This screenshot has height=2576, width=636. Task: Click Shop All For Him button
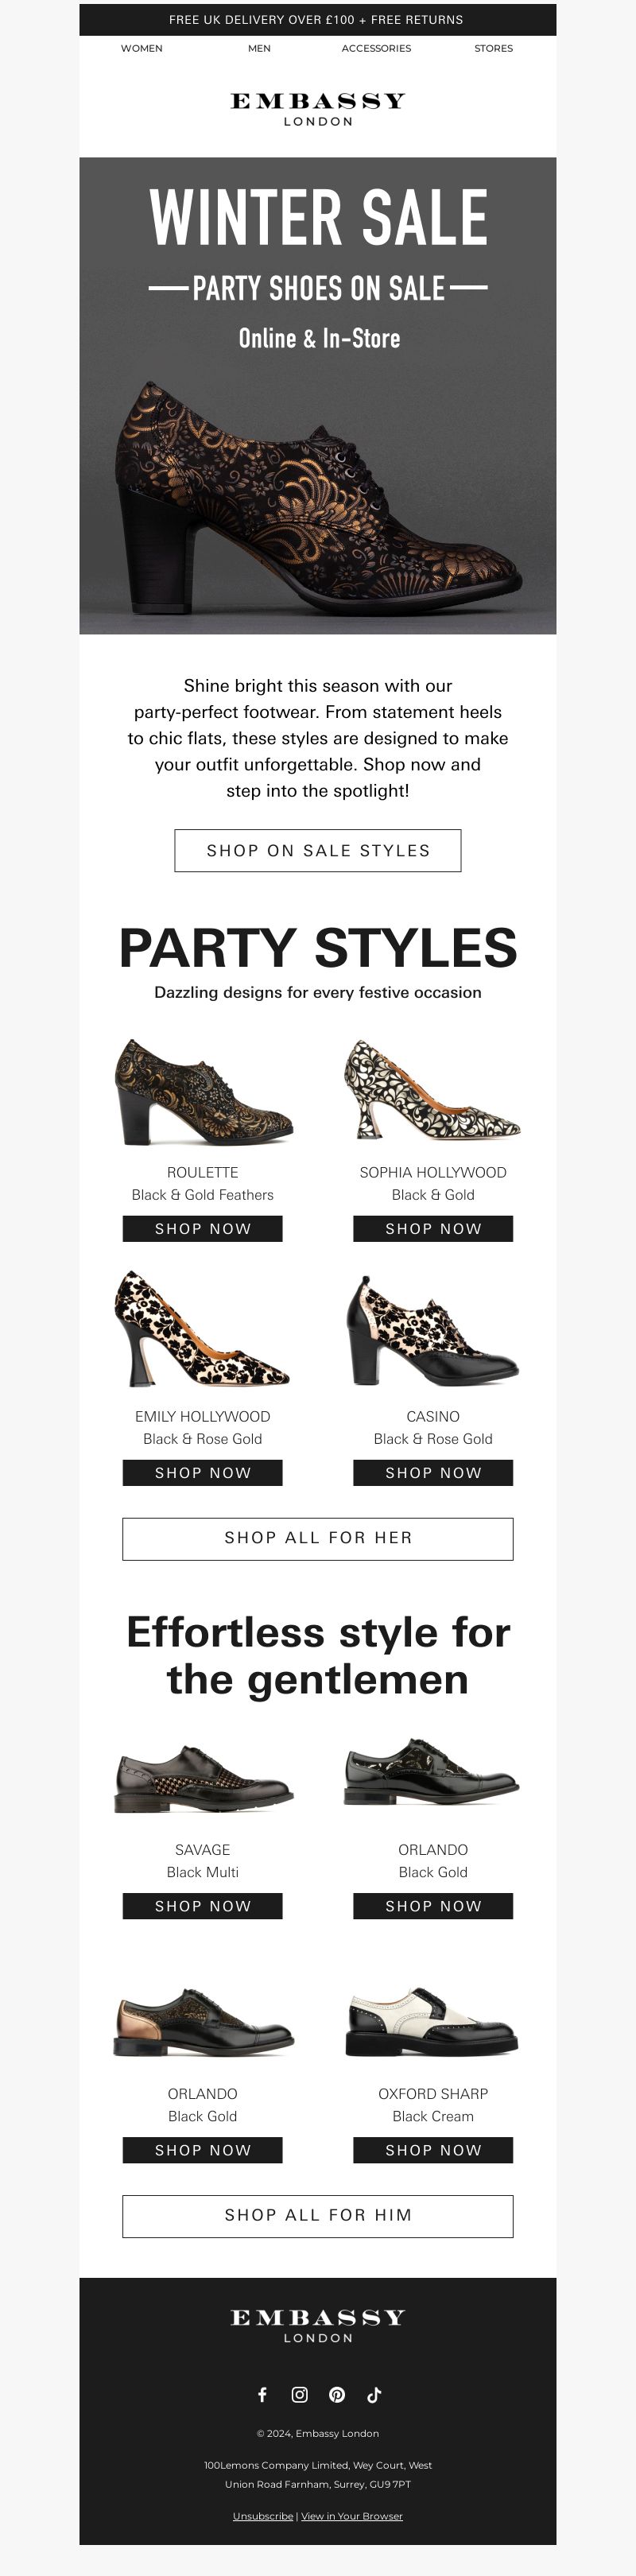318,2215
